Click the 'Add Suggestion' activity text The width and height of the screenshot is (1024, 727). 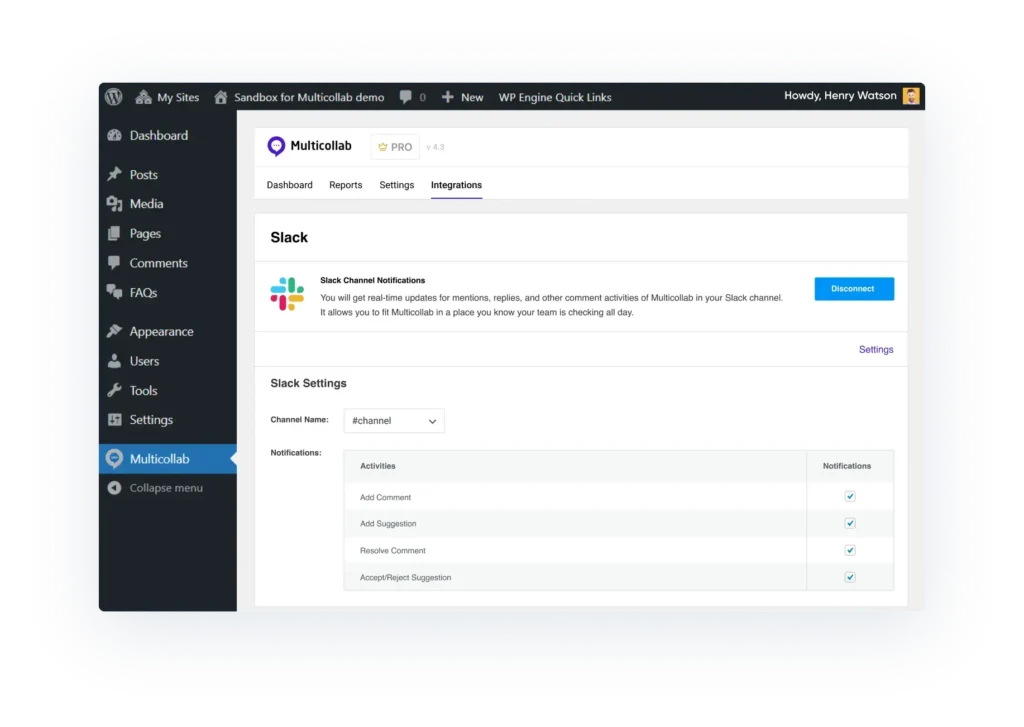(388, 523)
